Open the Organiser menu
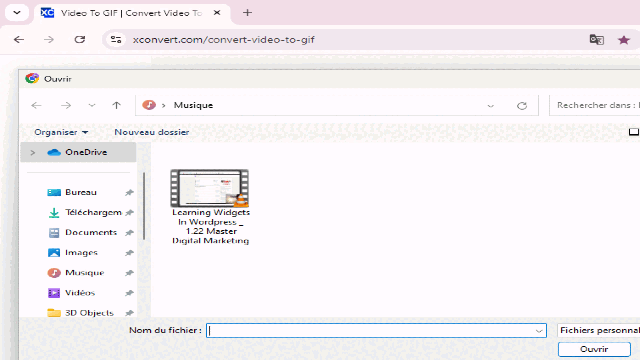Screen dimensions: 640x360 coord(61,132)
